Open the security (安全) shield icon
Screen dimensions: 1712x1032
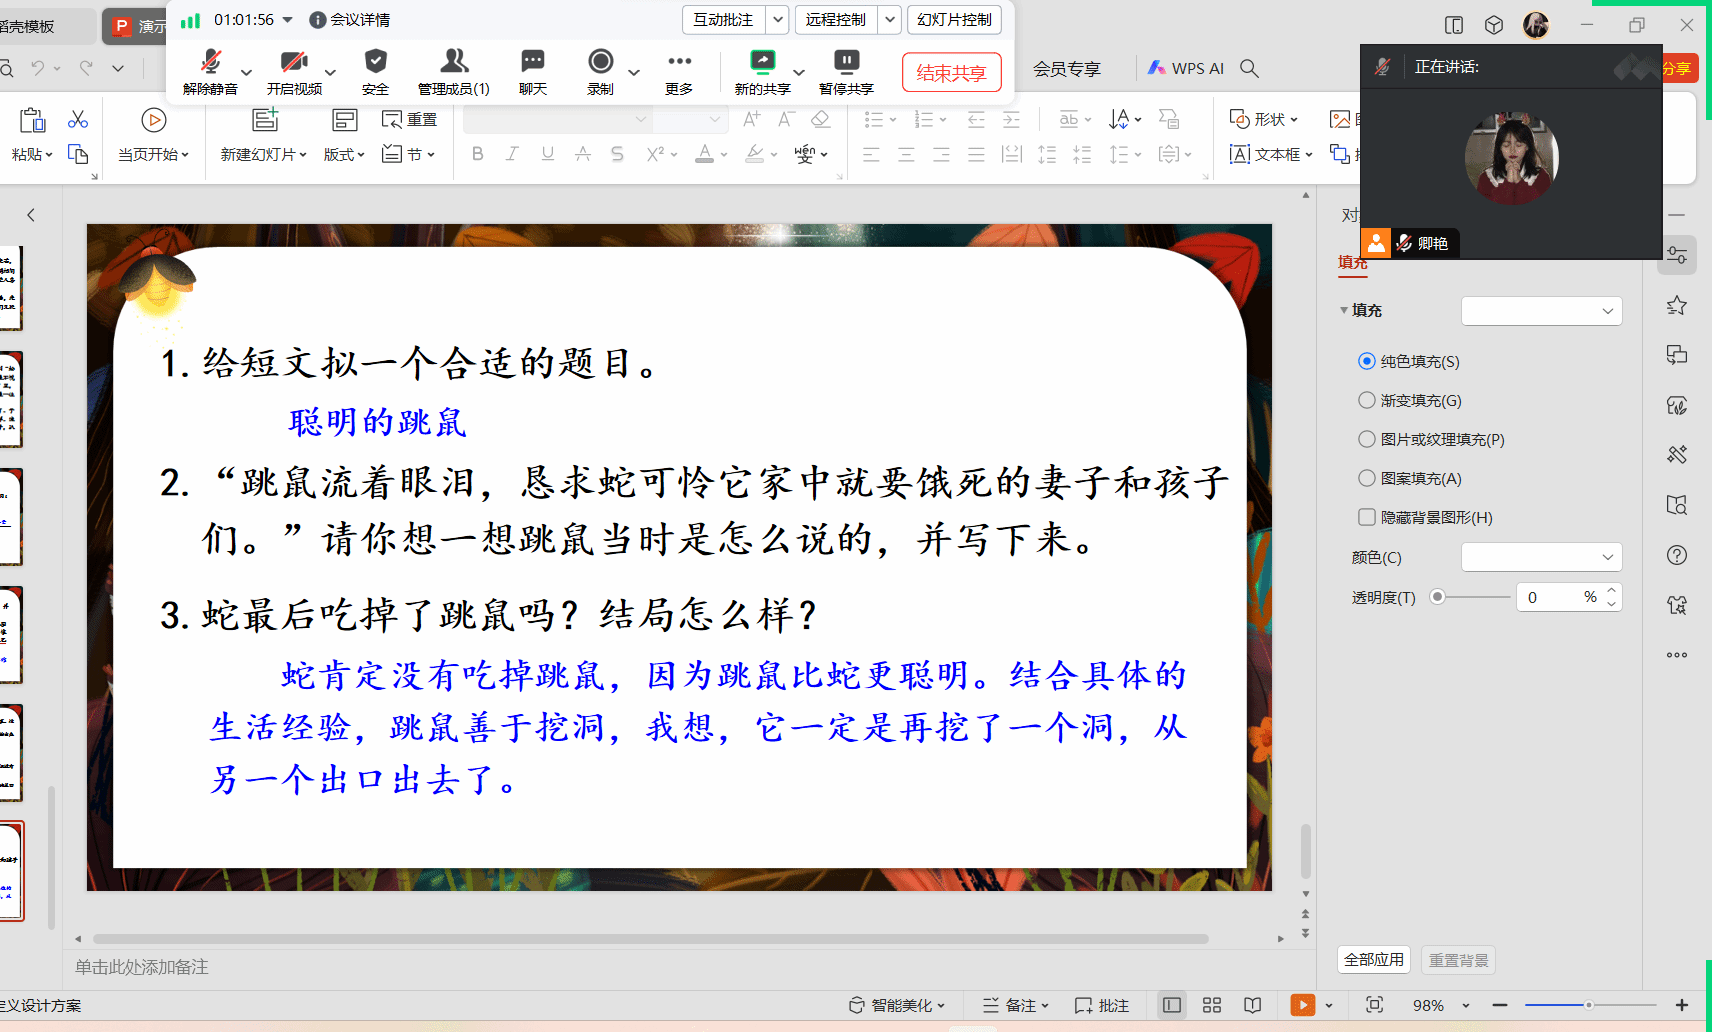coord(375,63)
